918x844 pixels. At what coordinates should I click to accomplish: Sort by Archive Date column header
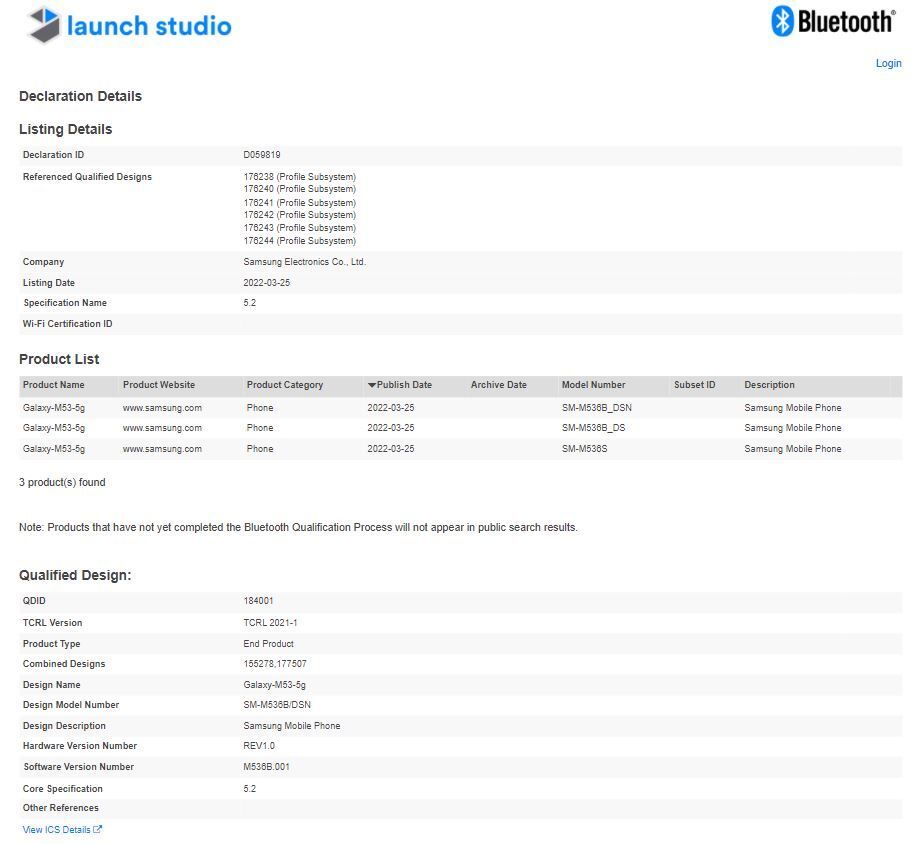[498, 385]
